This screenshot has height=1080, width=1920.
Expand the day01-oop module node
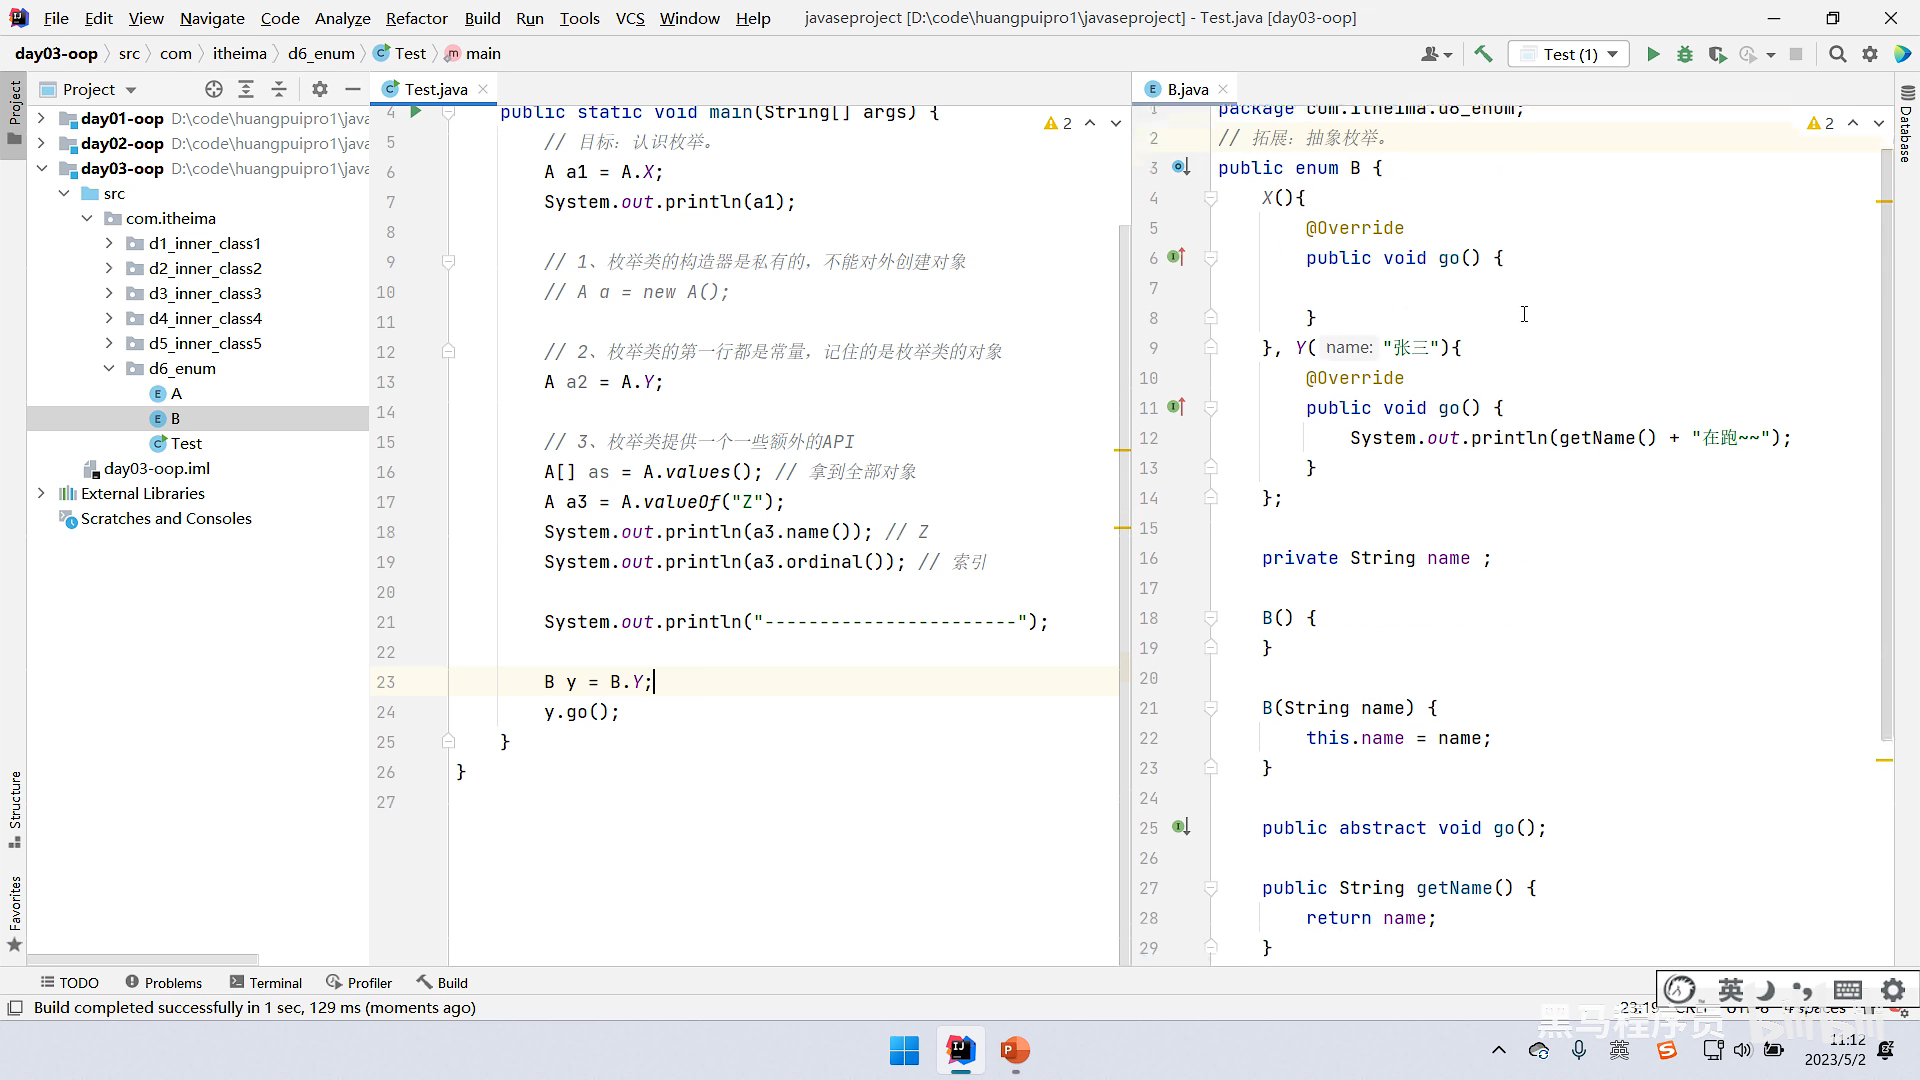coord(41,118)
